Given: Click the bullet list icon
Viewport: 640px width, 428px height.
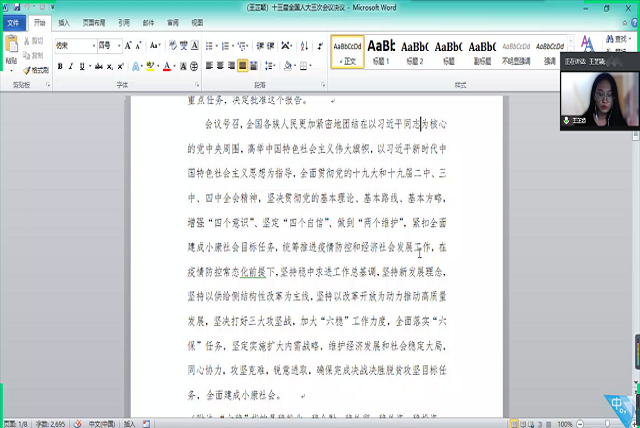Looking at the screenshot, I should [210, 46].
